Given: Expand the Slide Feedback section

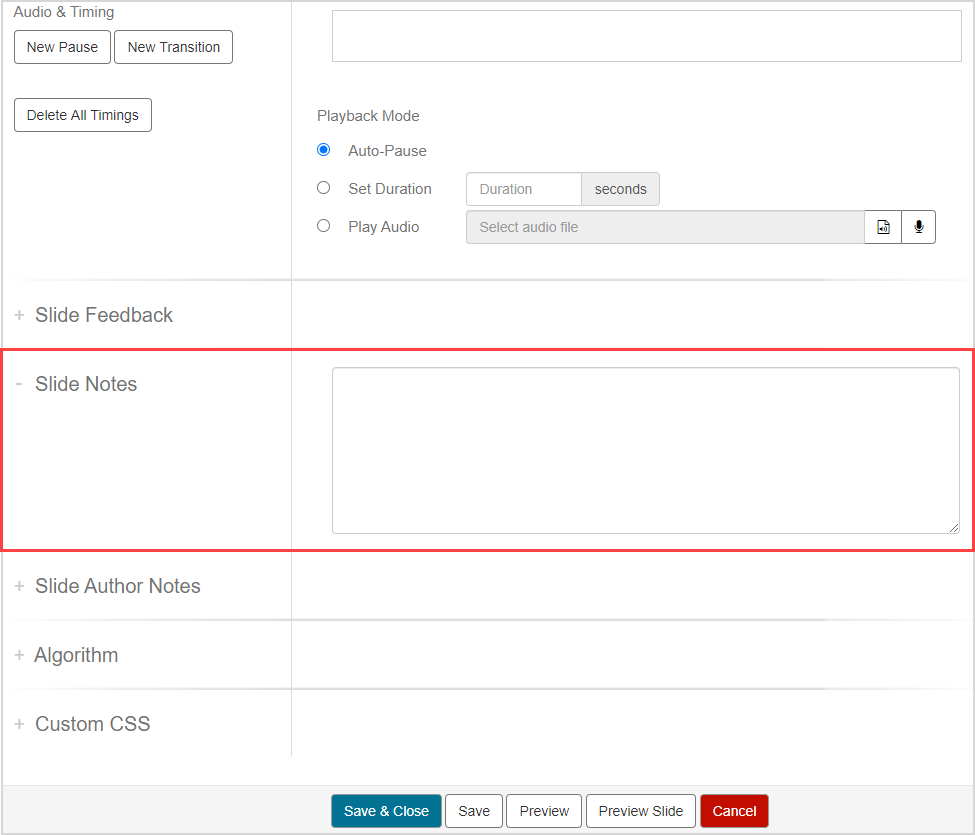Looking at the screenshot, I should coord(103,315).
